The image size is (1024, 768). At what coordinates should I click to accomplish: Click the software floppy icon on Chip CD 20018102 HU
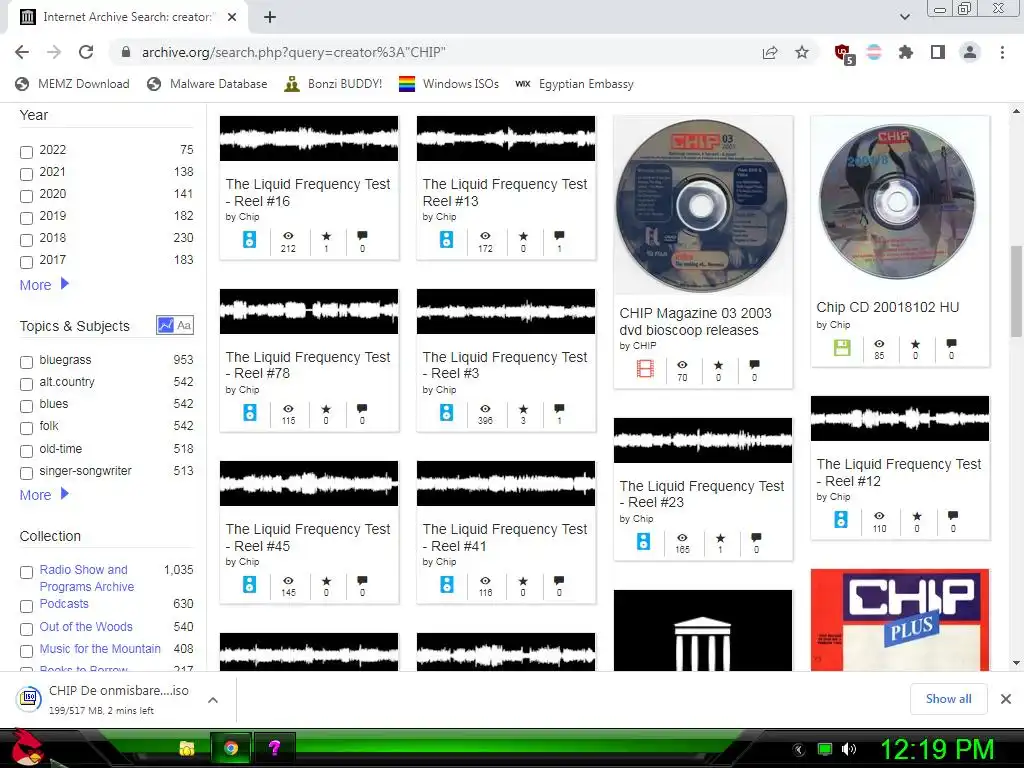pyautogui.click(x=842, y=347)
